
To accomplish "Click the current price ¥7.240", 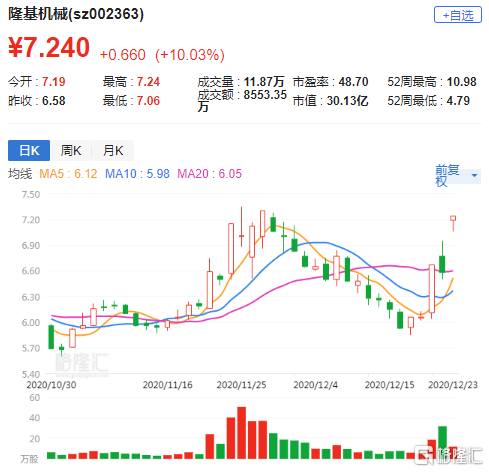I will click(x=49, y=47).
